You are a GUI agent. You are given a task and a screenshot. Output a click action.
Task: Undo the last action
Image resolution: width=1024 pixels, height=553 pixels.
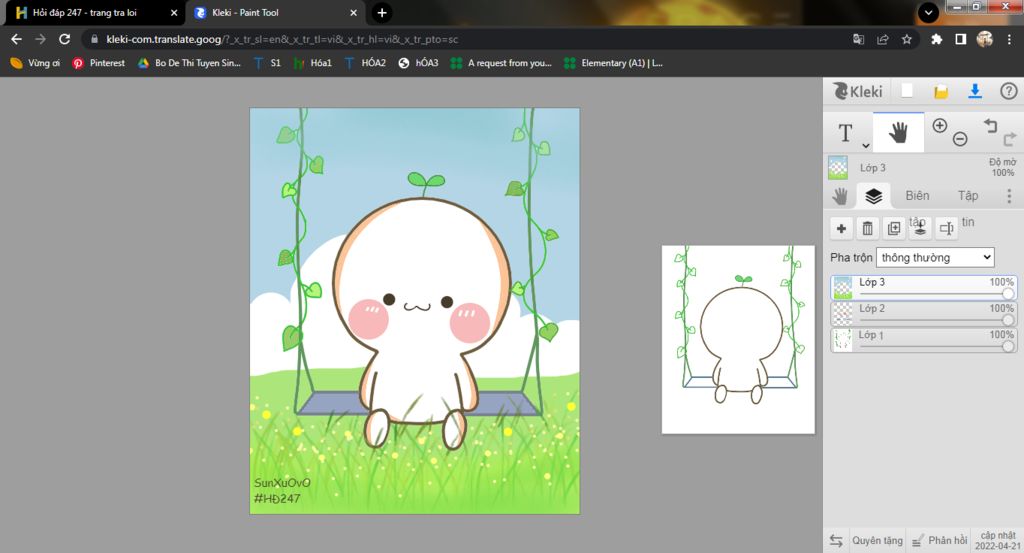tap(991, 125)
